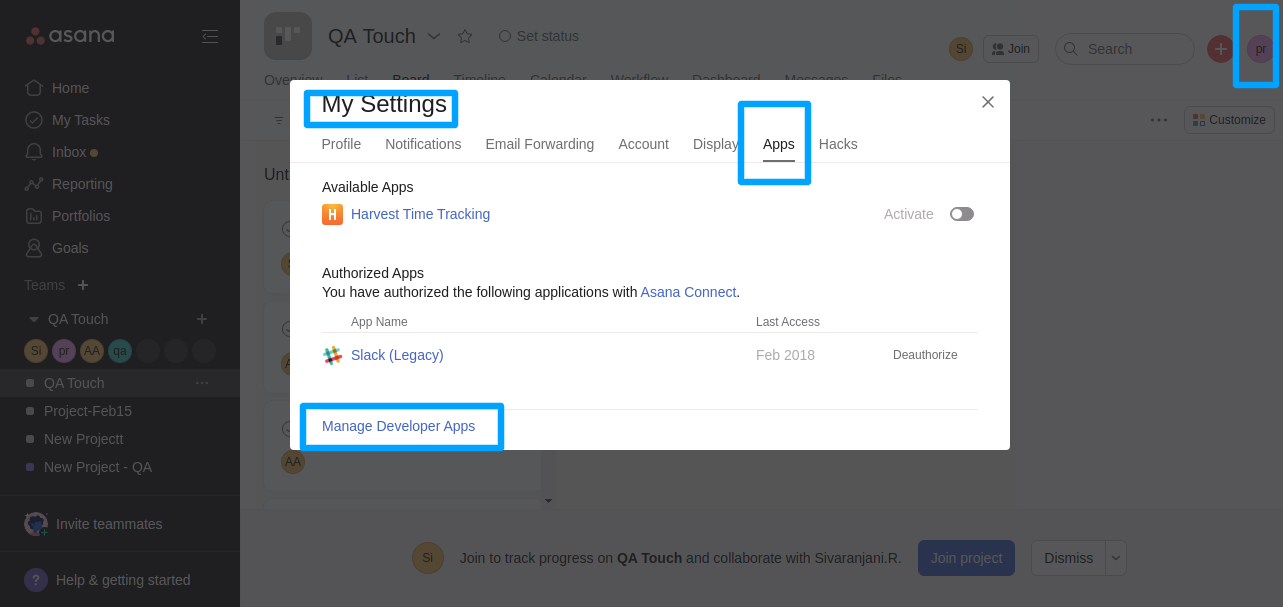Click the Harvest Time Tracking app icon
Viewport: 1283px width, 607px height.
click(332, 214)
